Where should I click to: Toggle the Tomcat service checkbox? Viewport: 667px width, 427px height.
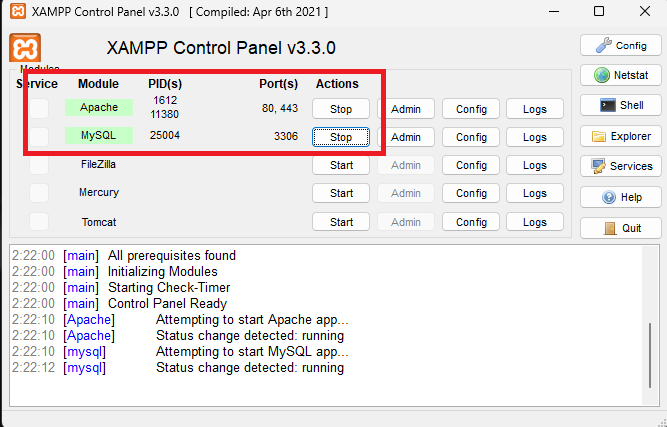[38, 221]
